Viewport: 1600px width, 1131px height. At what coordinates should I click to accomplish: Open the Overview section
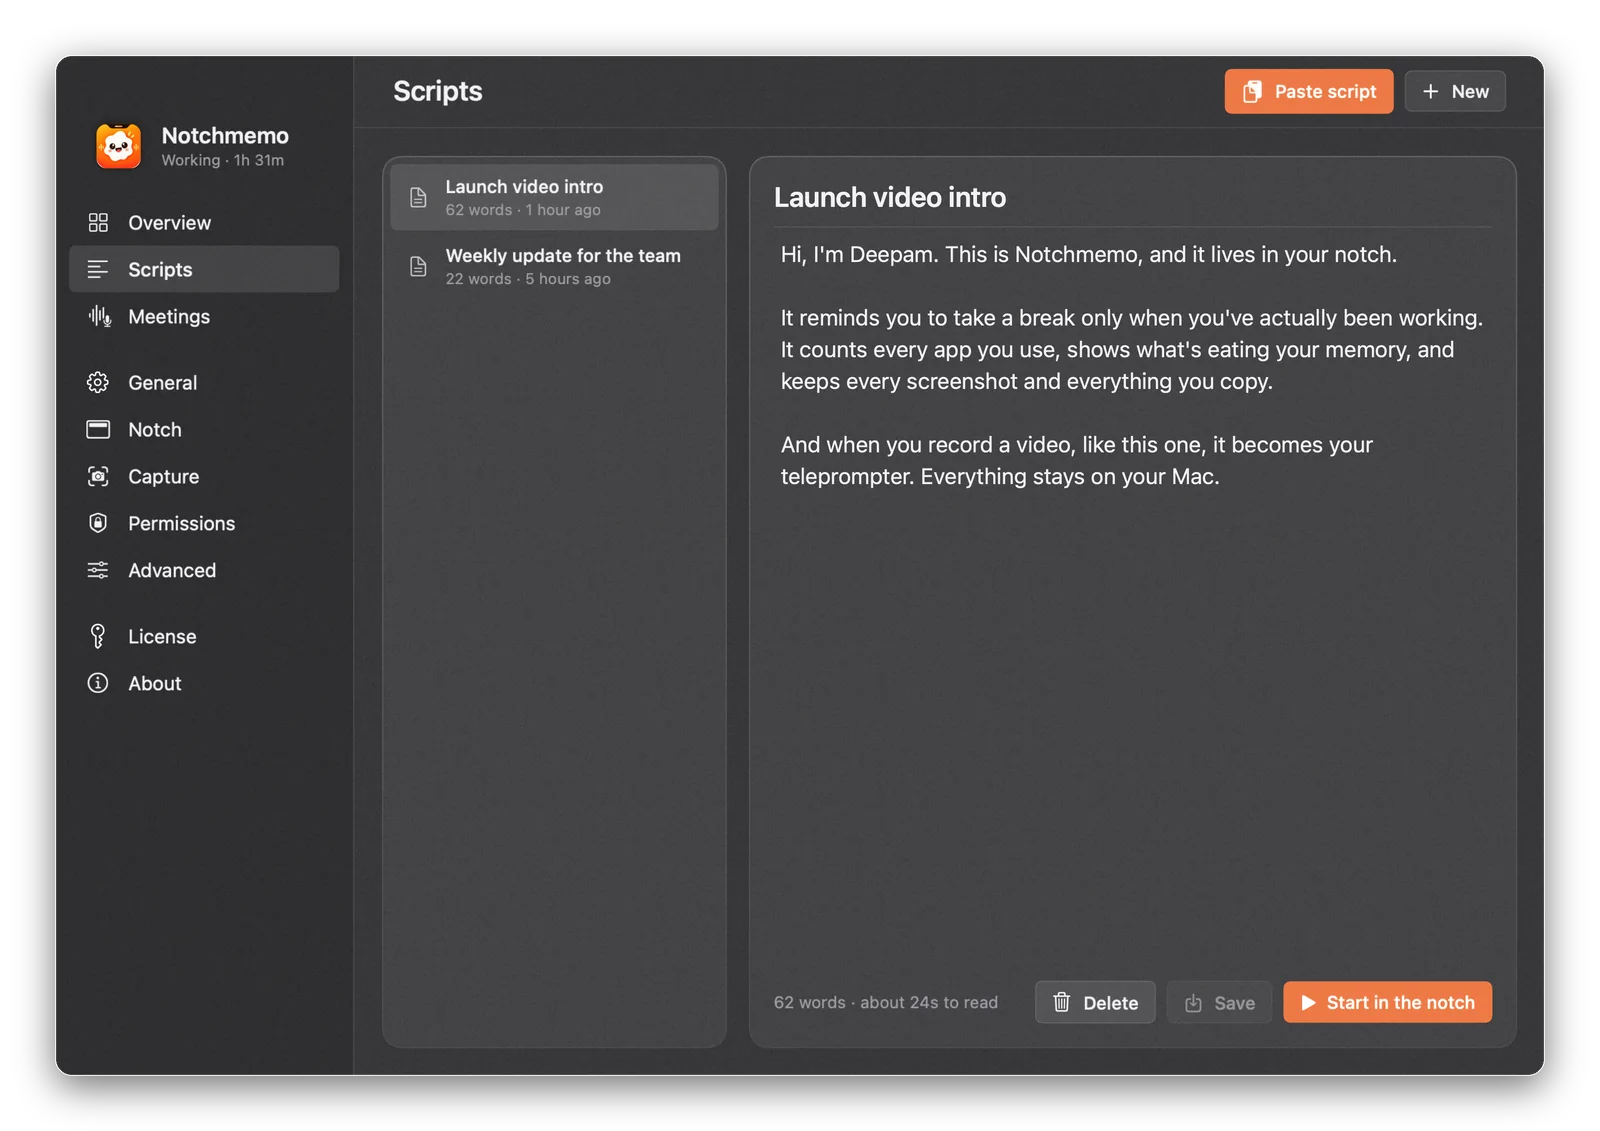[204, 222]
